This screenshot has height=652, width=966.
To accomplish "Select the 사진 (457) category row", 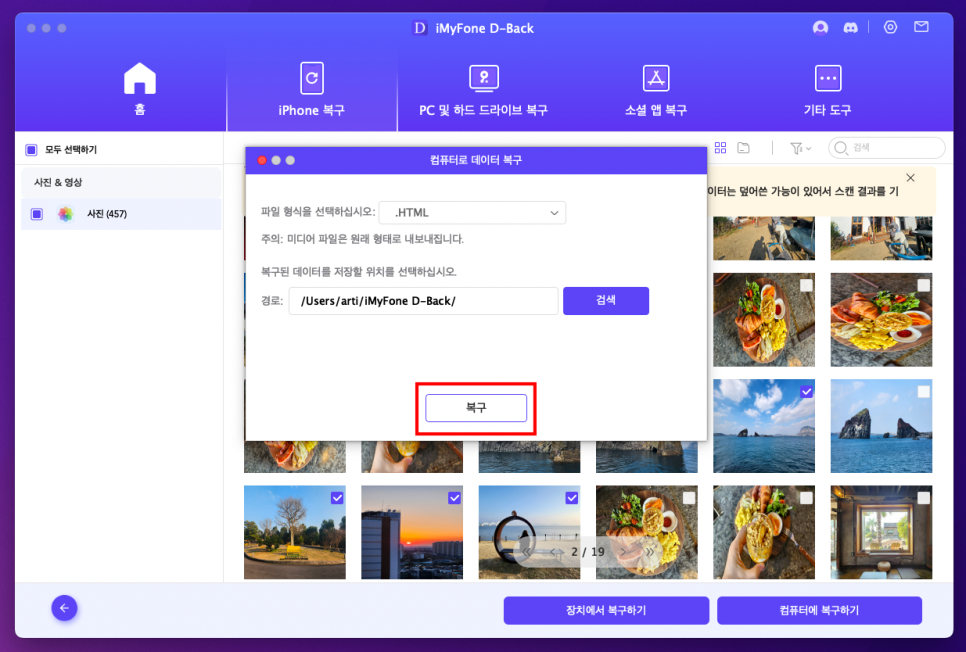I will click(x=121, y=214).
